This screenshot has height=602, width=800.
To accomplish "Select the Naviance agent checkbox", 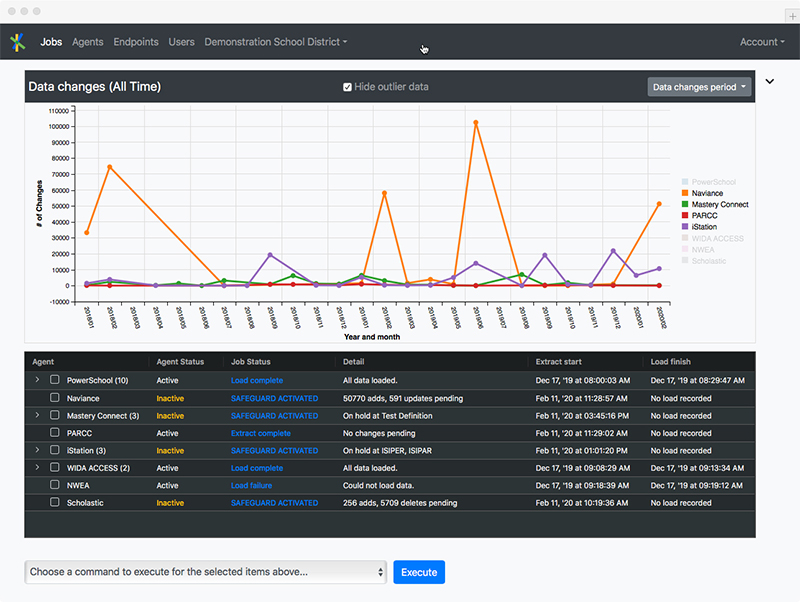I will (55, 398).
